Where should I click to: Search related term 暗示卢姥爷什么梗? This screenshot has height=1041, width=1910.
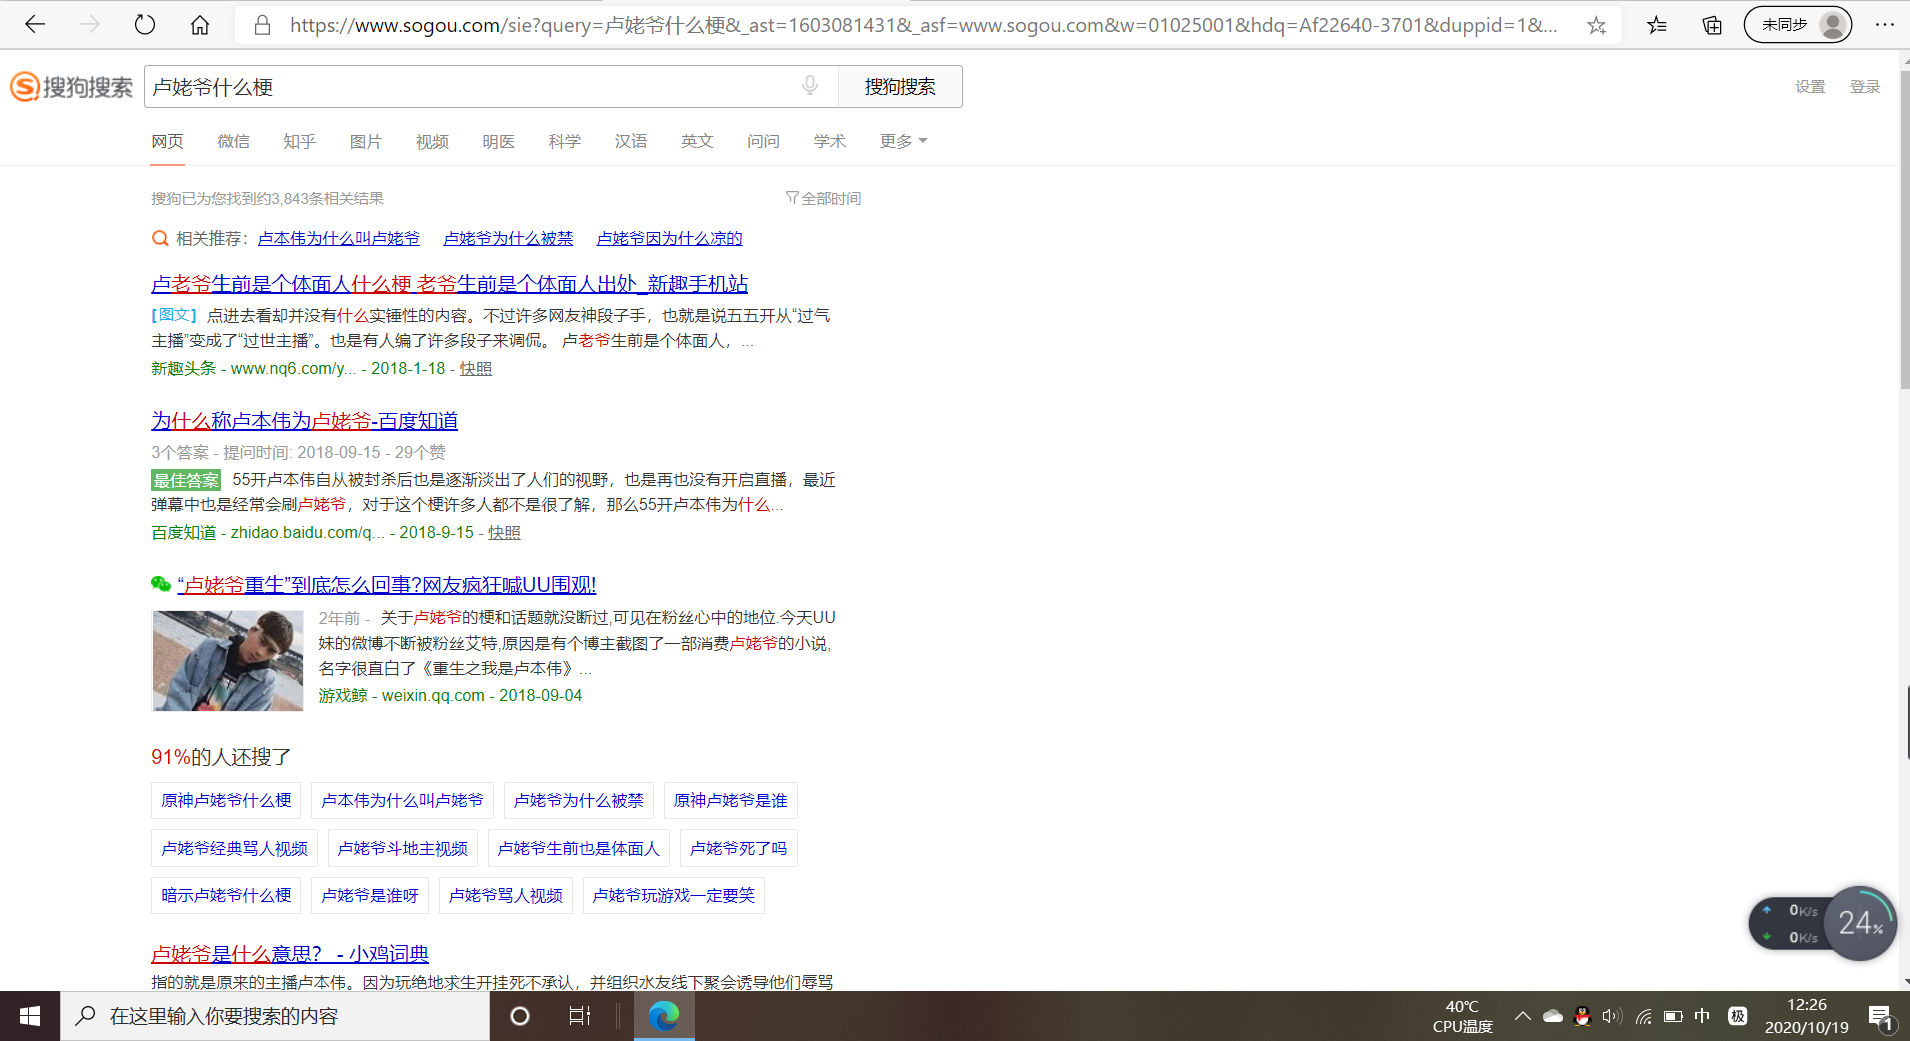click(x=226, y=895)
